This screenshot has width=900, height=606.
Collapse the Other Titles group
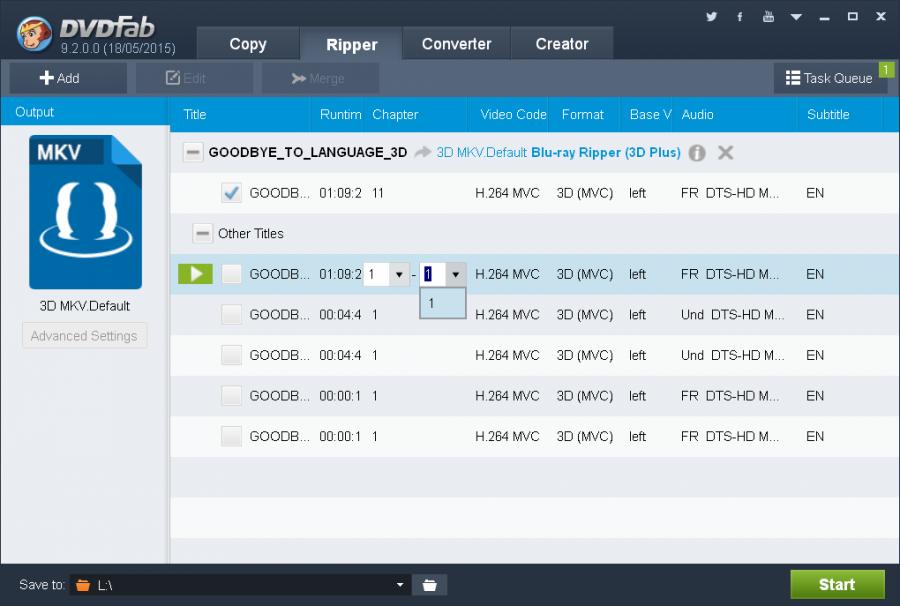203,234
